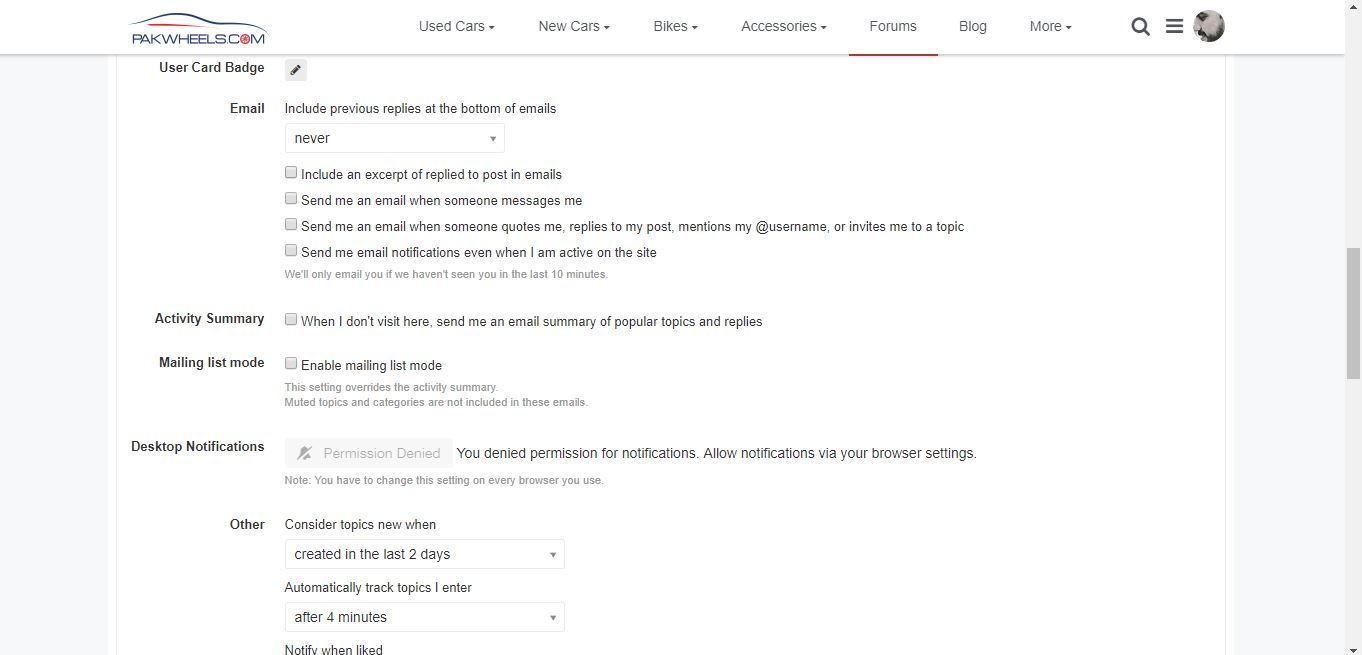Open the search magnifier icon

1140,27
